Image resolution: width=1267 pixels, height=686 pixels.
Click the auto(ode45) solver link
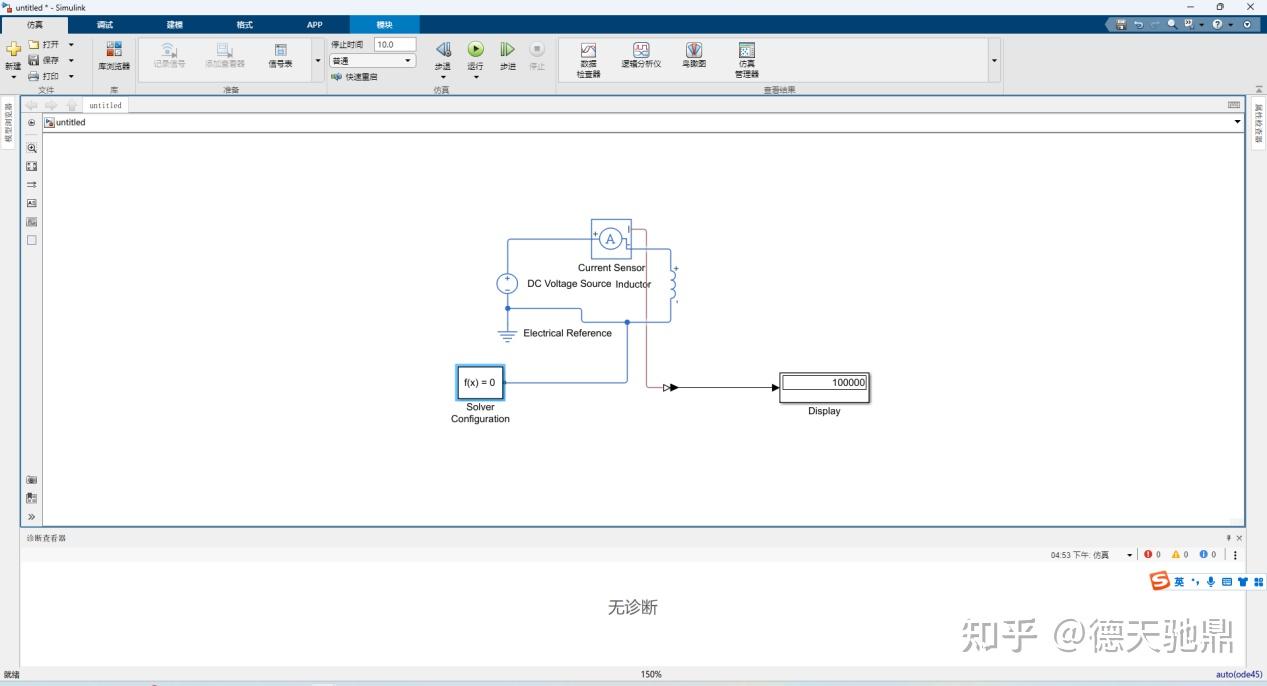[x=1237, y=673]
